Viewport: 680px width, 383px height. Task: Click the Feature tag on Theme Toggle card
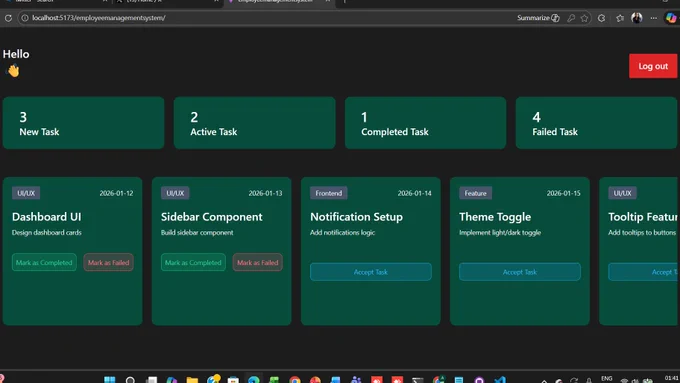click(476, 193)
